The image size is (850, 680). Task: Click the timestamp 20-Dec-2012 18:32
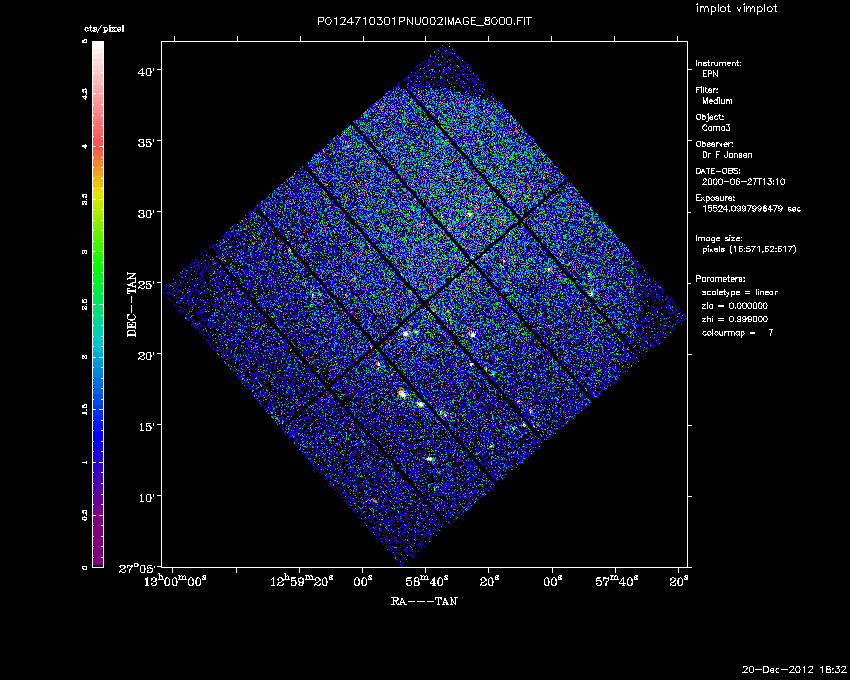point(794,670)
